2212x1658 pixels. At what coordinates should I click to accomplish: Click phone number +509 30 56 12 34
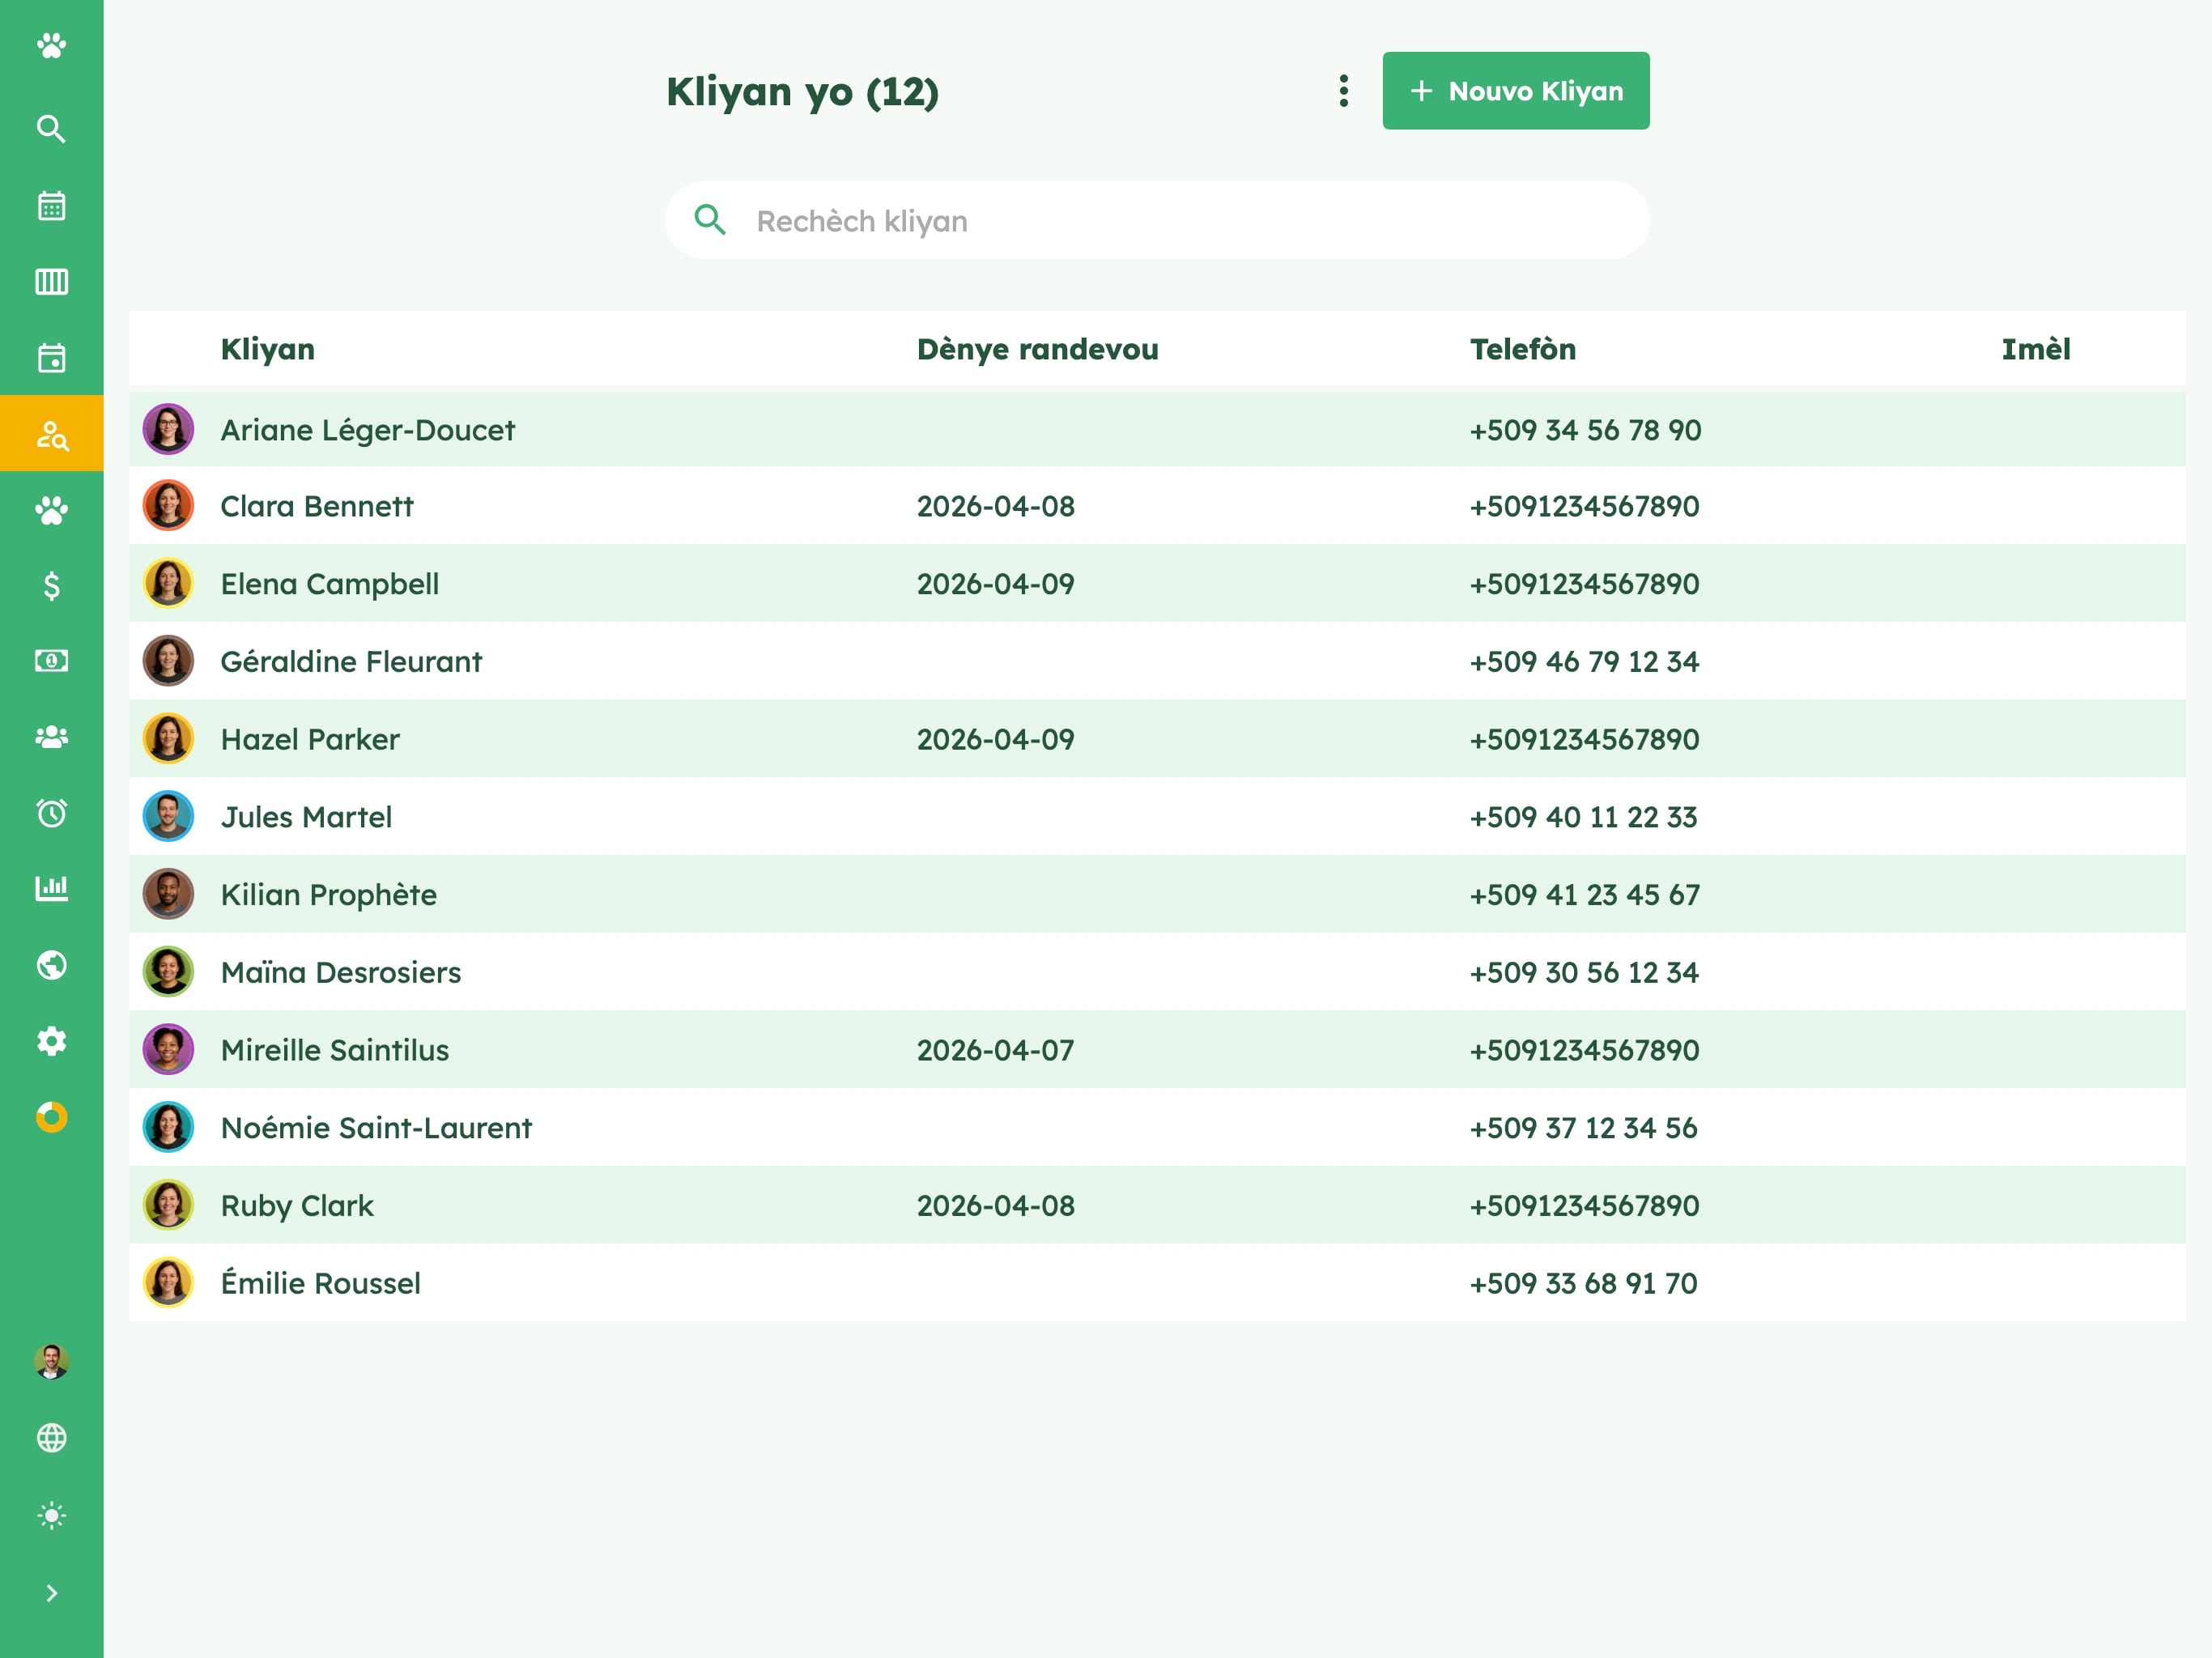[x=1584, y=972]
